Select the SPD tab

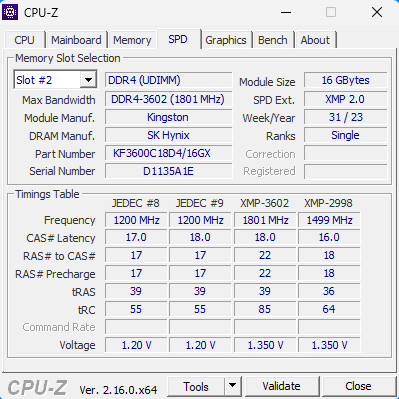click(178, 39)
